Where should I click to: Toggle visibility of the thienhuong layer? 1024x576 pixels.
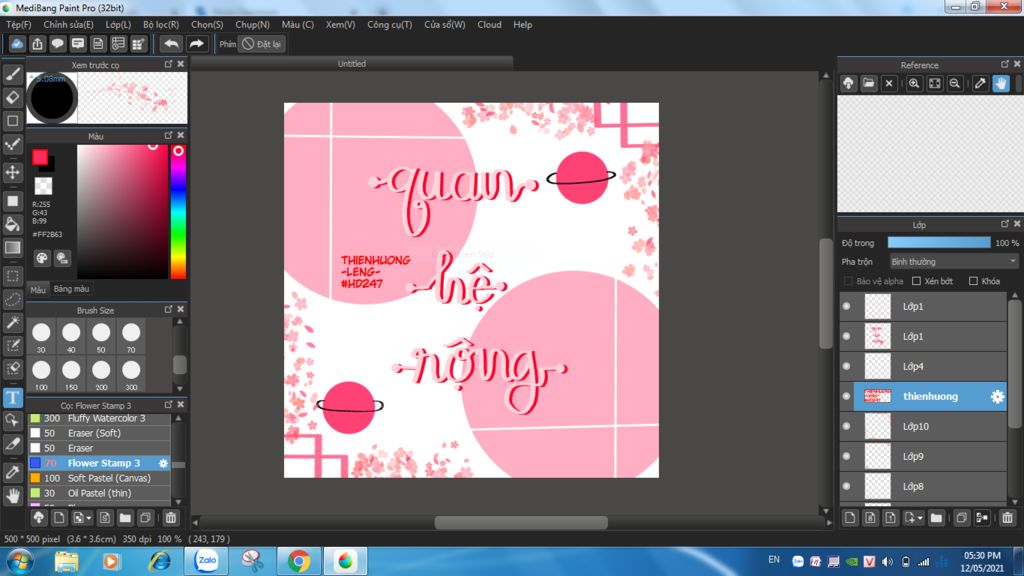(x=847, y=396)
